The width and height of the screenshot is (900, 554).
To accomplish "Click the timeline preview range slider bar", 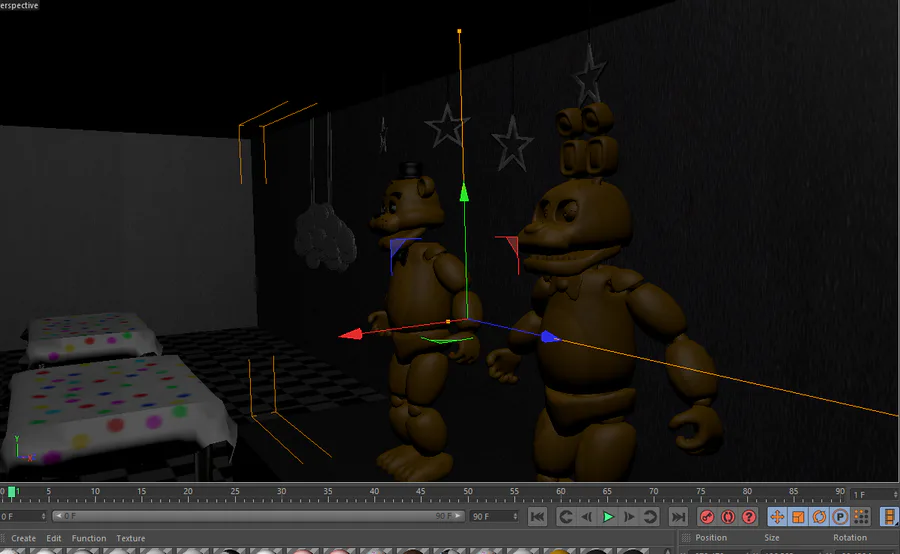I will pyautogui.click(x=258, y=516).
